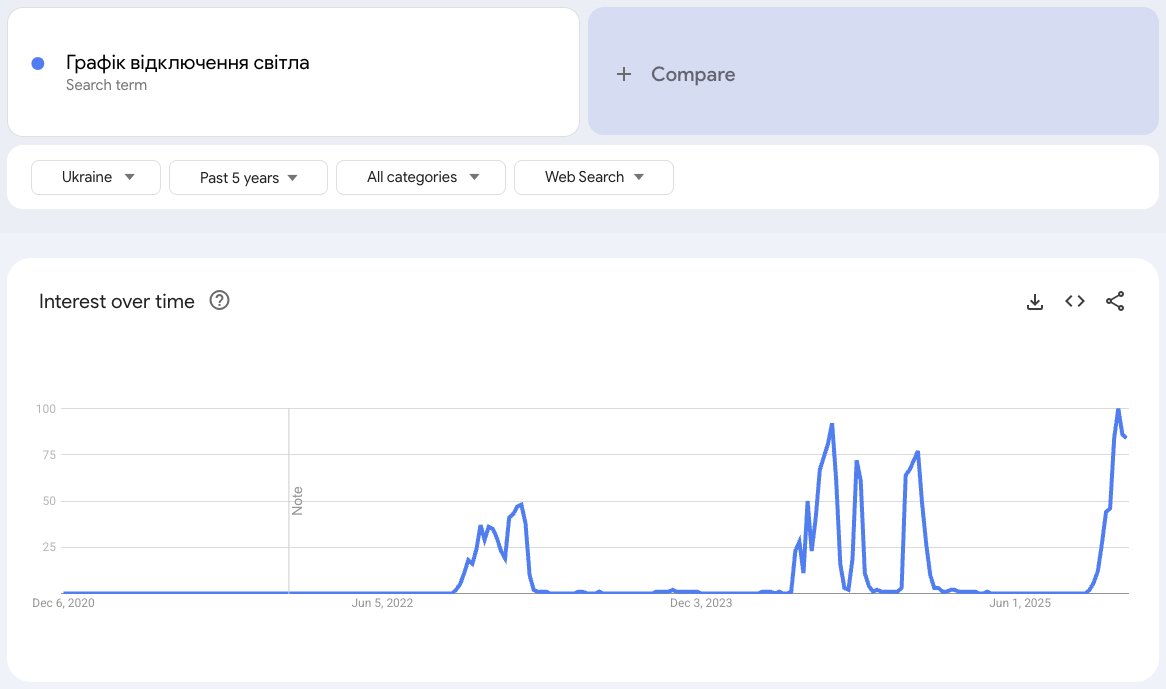Expand the All categories dropdown
The width and height of the screenshot is (1166, 689).
[421, 178]
